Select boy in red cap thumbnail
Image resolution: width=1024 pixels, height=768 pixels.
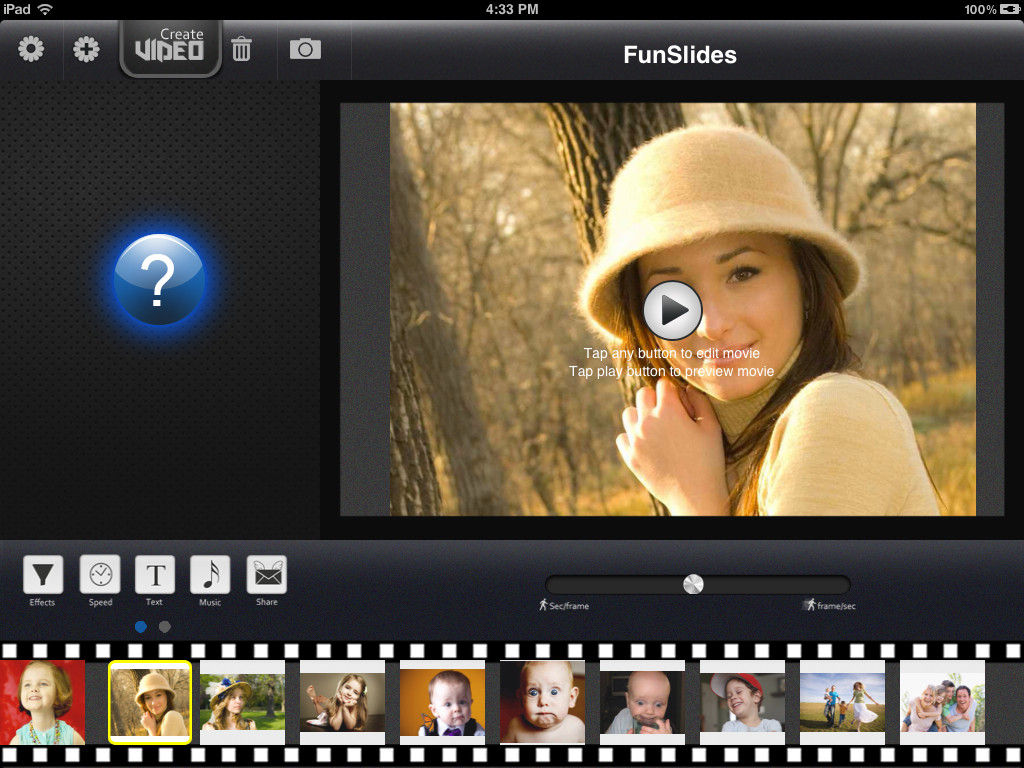point(743,702)
